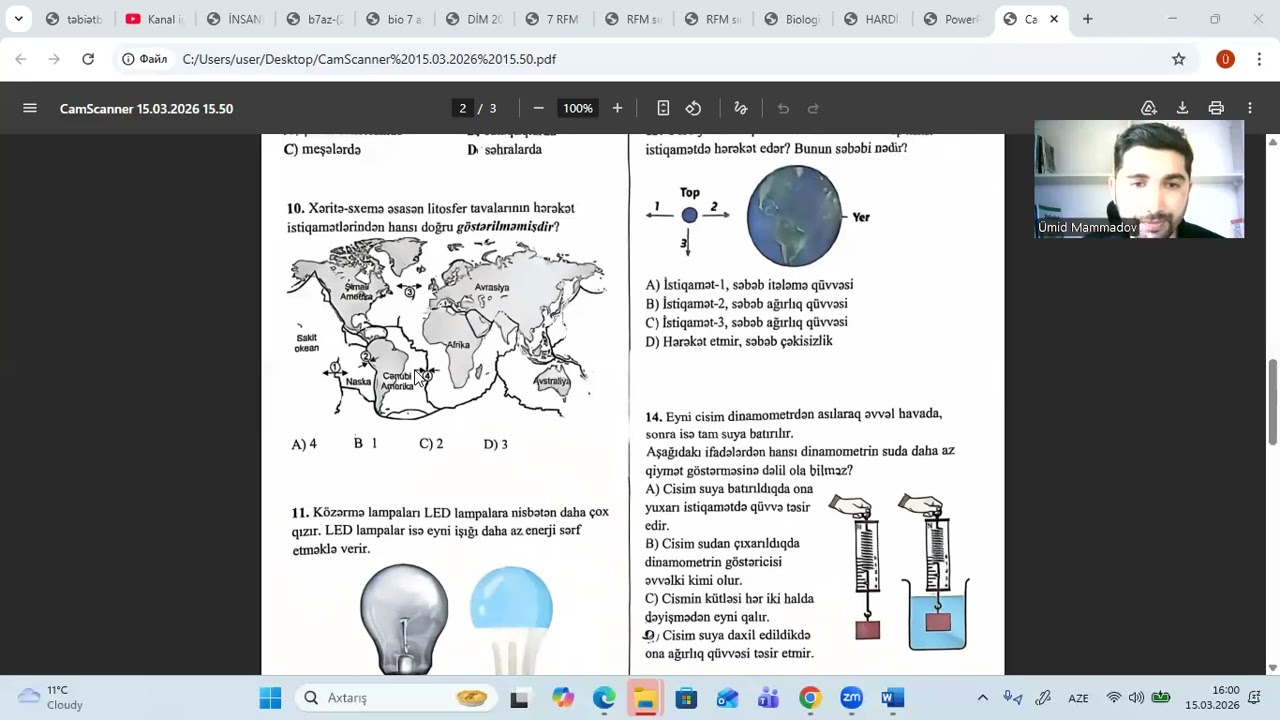The height and width of the screenshot is (720, 1280).
Task: Click 'C) İstiqamət-3, səbəb ağırlıq qüvvəsi' option
Action: [x=746, y=323]
